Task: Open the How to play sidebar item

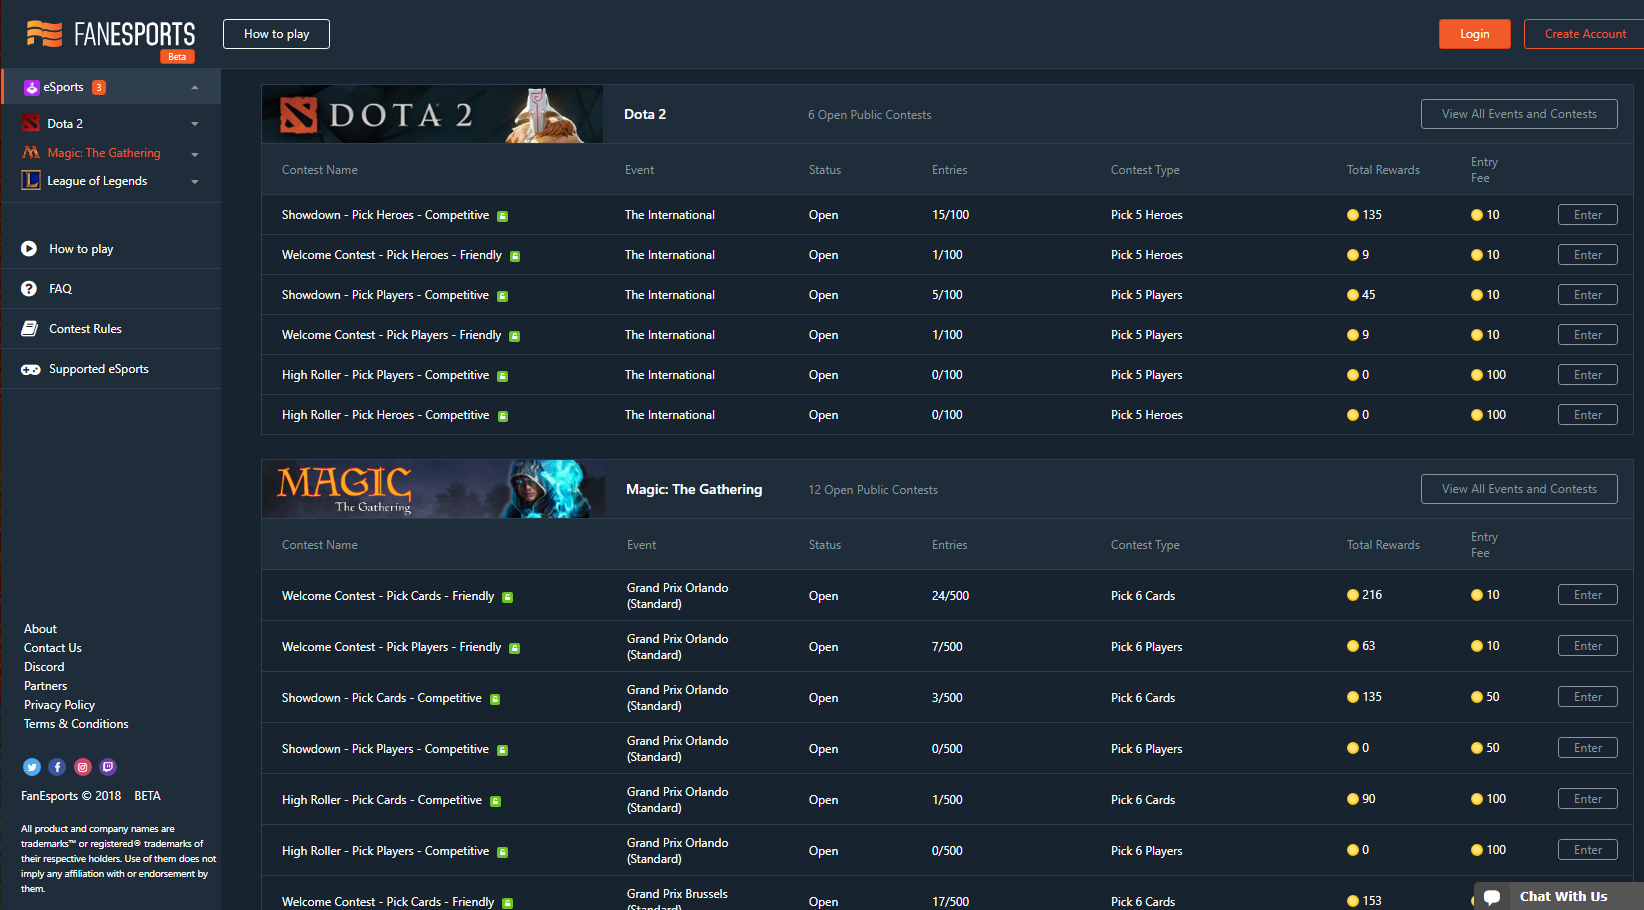Action: pyautogui.click(x=111, y=249)
